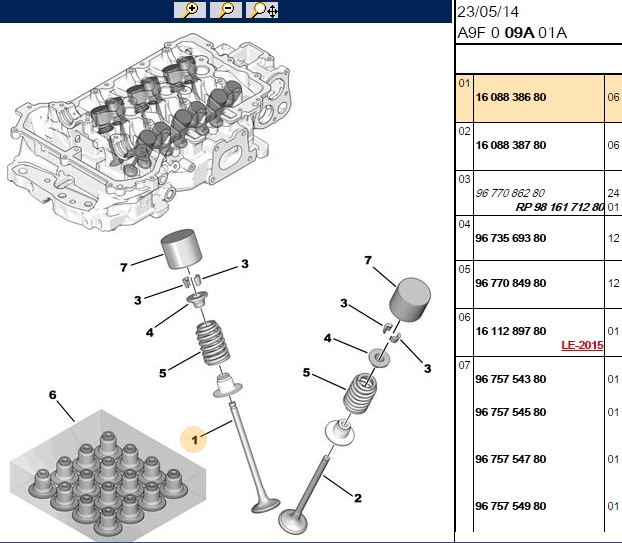
Task: Click diagram code A9F 0 09A 01A
Action: pos(512,33)
